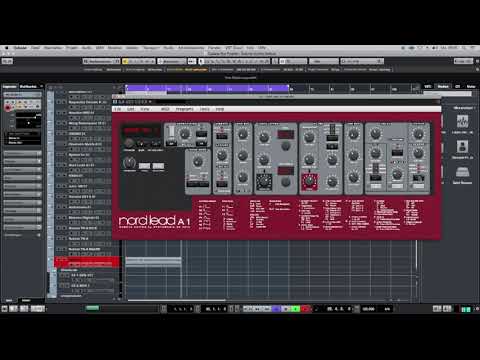The image size is (480, 360).
Task: Open the MIDI menu in plugin window
Action: point(165,109)
